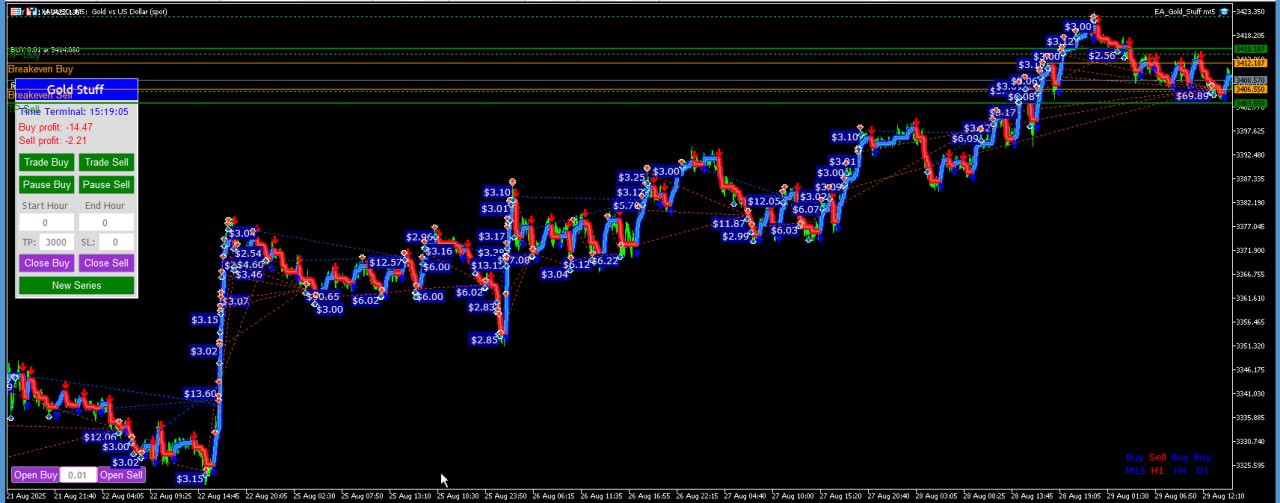Click the EA_Gold_Stuff expert advisor hat icon
Image resolution: width=1280 pixels, height=503 pixels.
point(1224,11)
